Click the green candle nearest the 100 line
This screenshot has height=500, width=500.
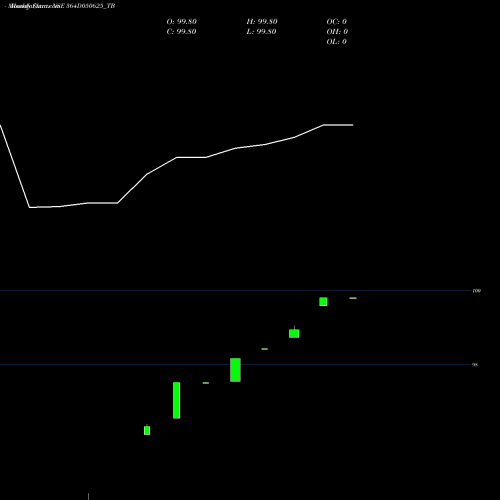[x=323, y=302]
